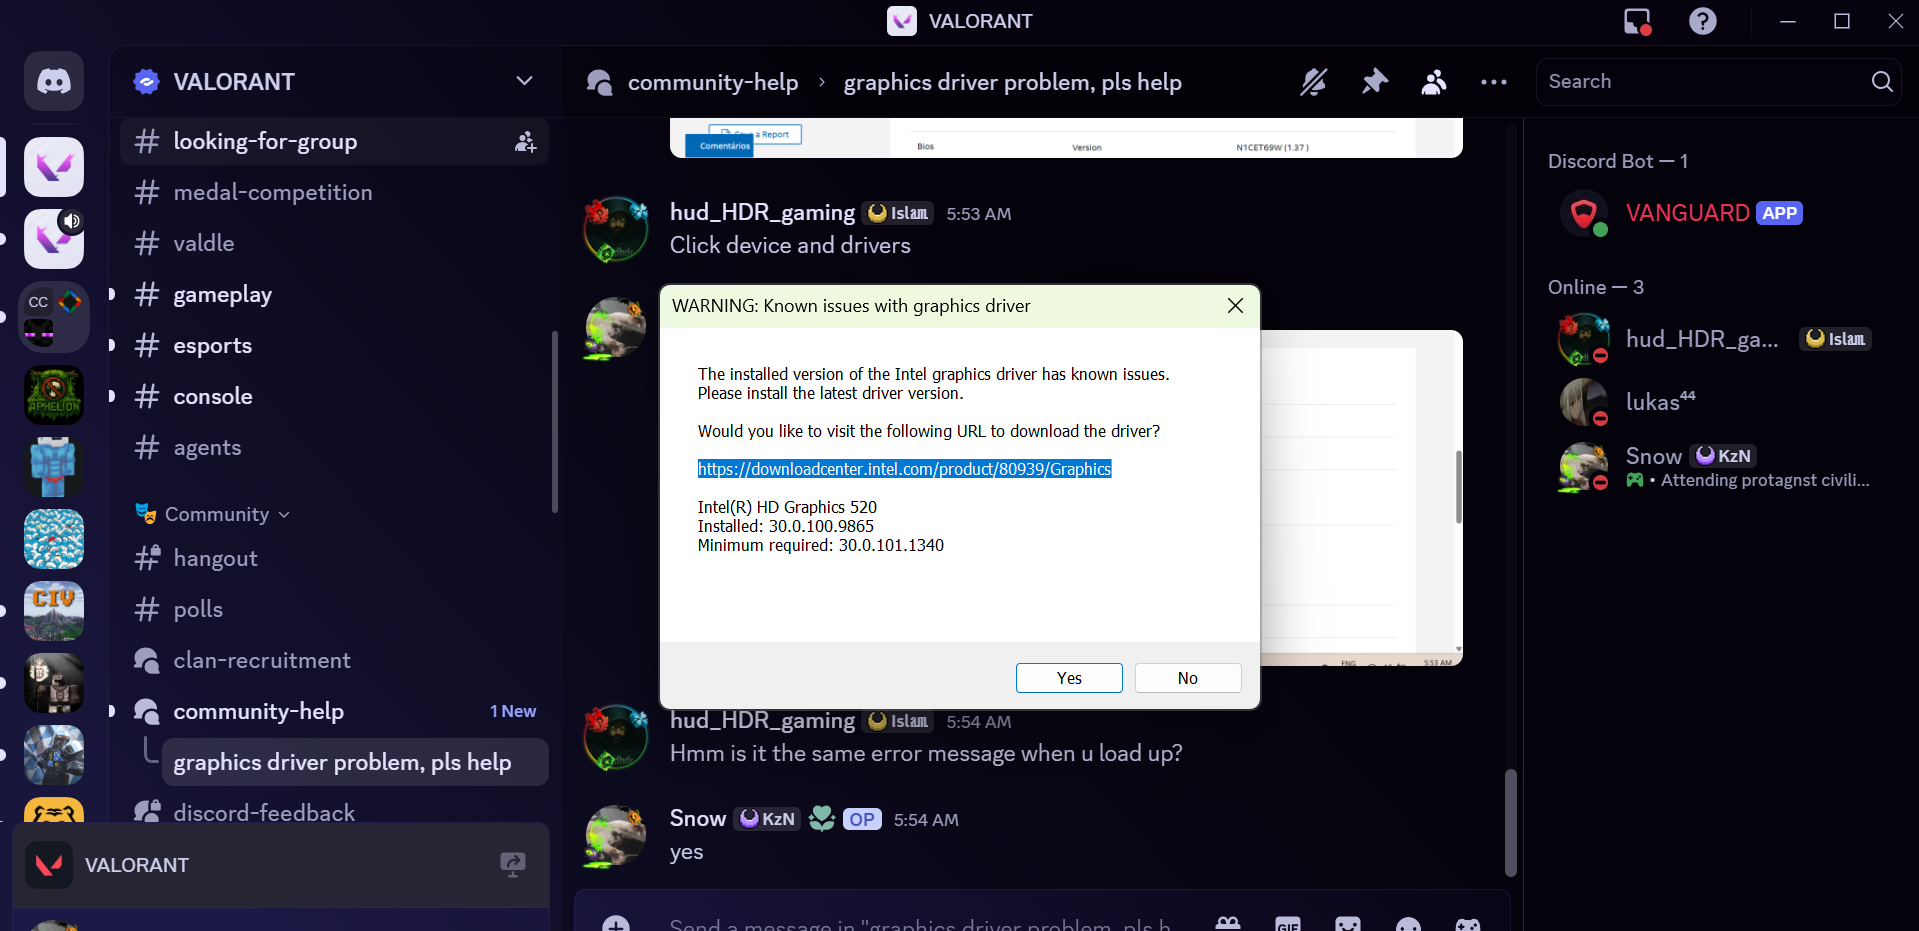Open the help question mark icon
The width and height of the screenshot is (1919, 931).
(1703, 21)
